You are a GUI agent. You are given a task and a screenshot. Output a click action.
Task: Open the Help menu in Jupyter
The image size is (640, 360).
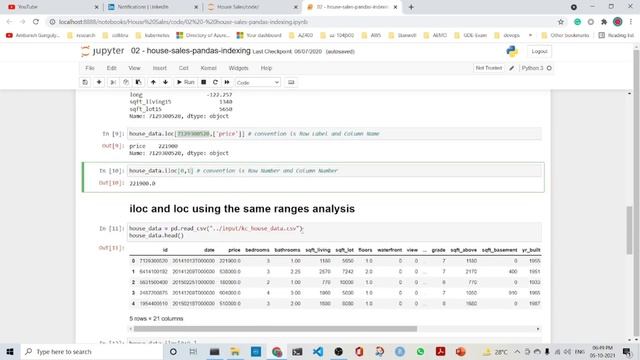tap(266, 68)
